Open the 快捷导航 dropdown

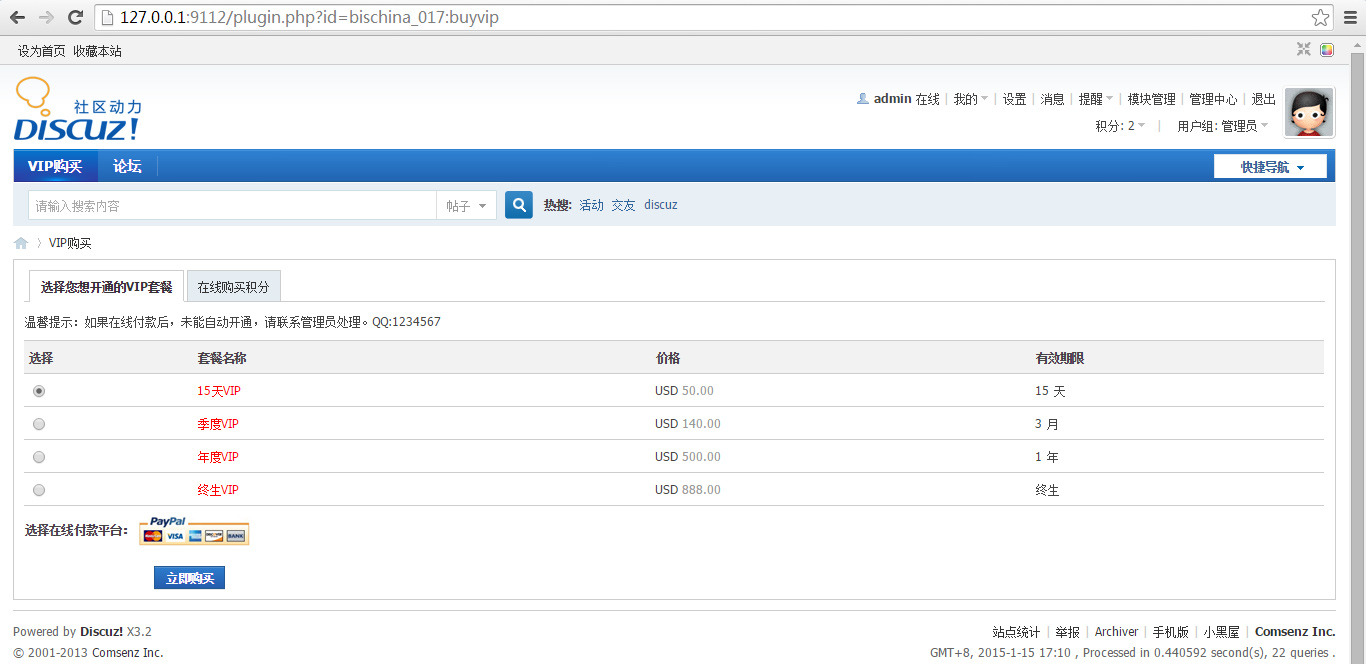click(x=1270, y=167)
